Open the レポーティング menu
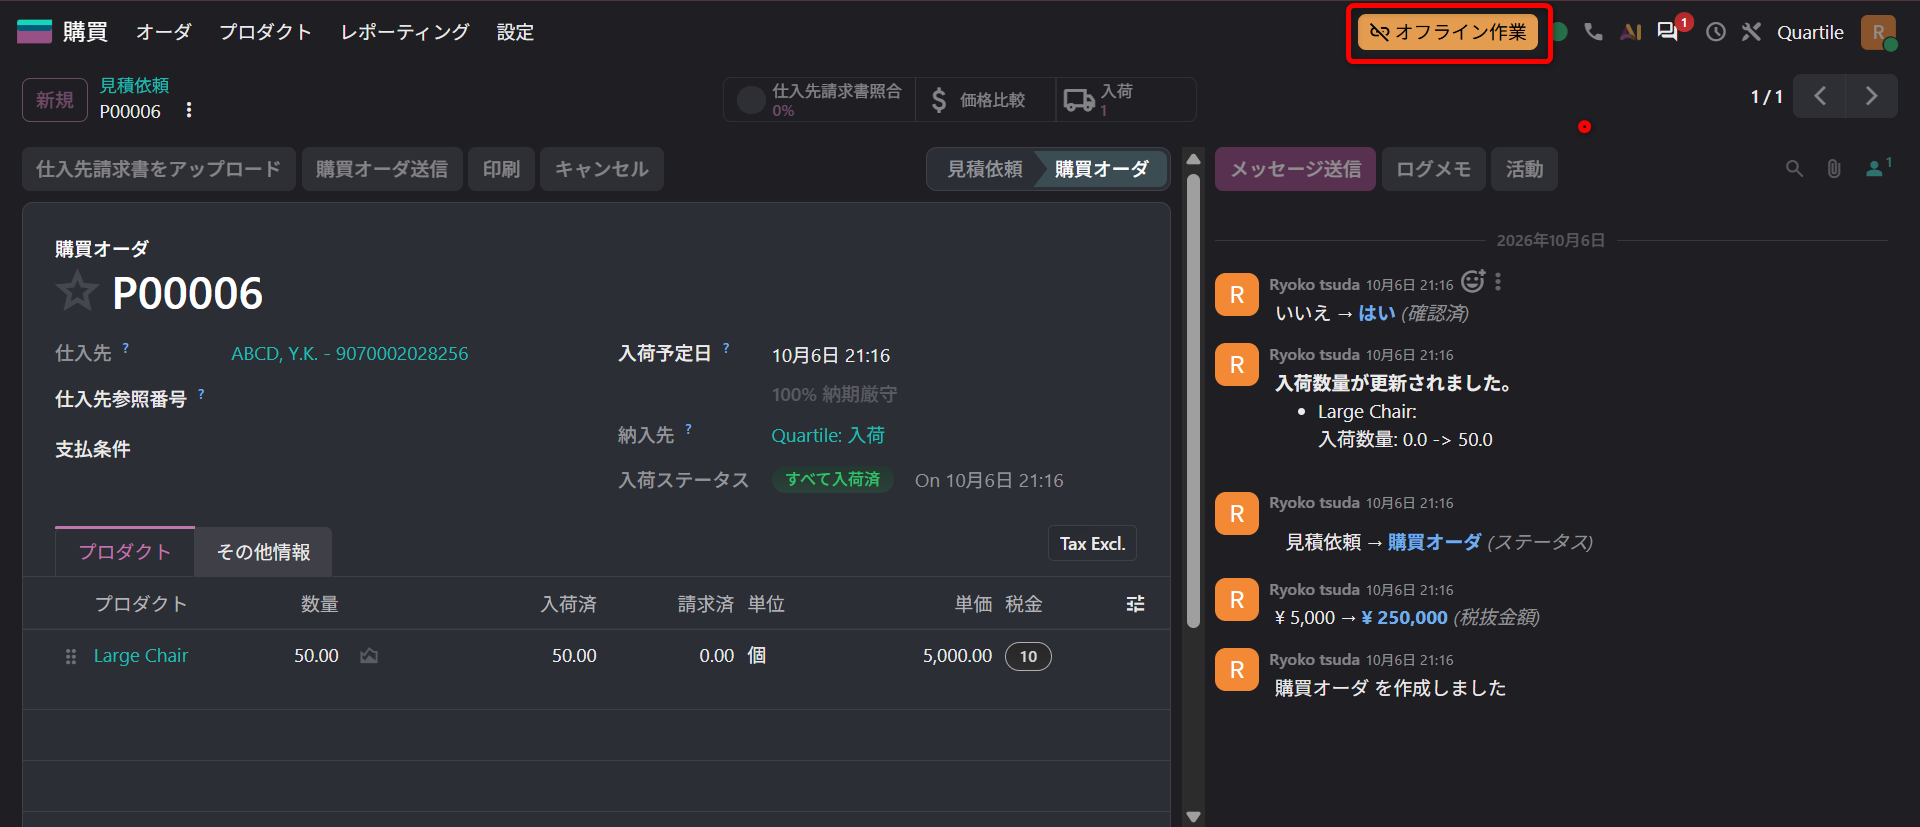1920x827 pixels. coord(405,32)
